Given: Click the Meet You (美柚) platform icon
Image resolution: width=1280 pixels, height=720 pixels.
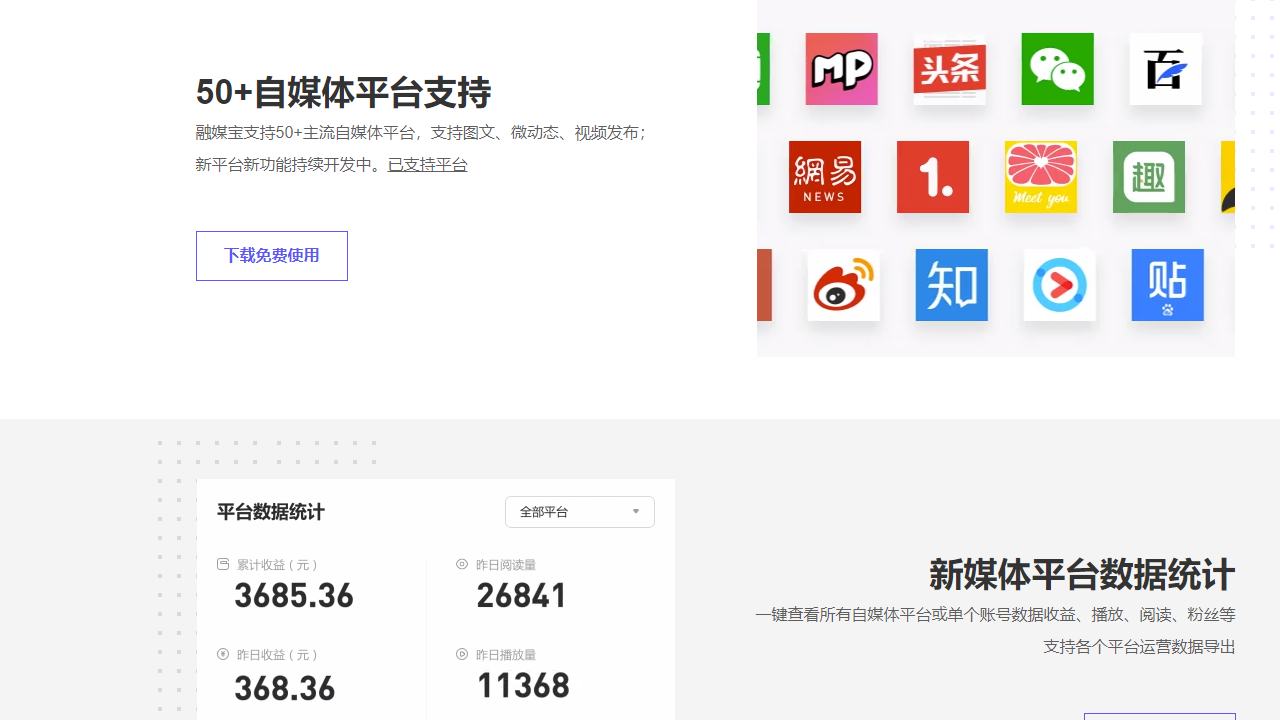Looking at the screenshot, I should coord(1041,177).
